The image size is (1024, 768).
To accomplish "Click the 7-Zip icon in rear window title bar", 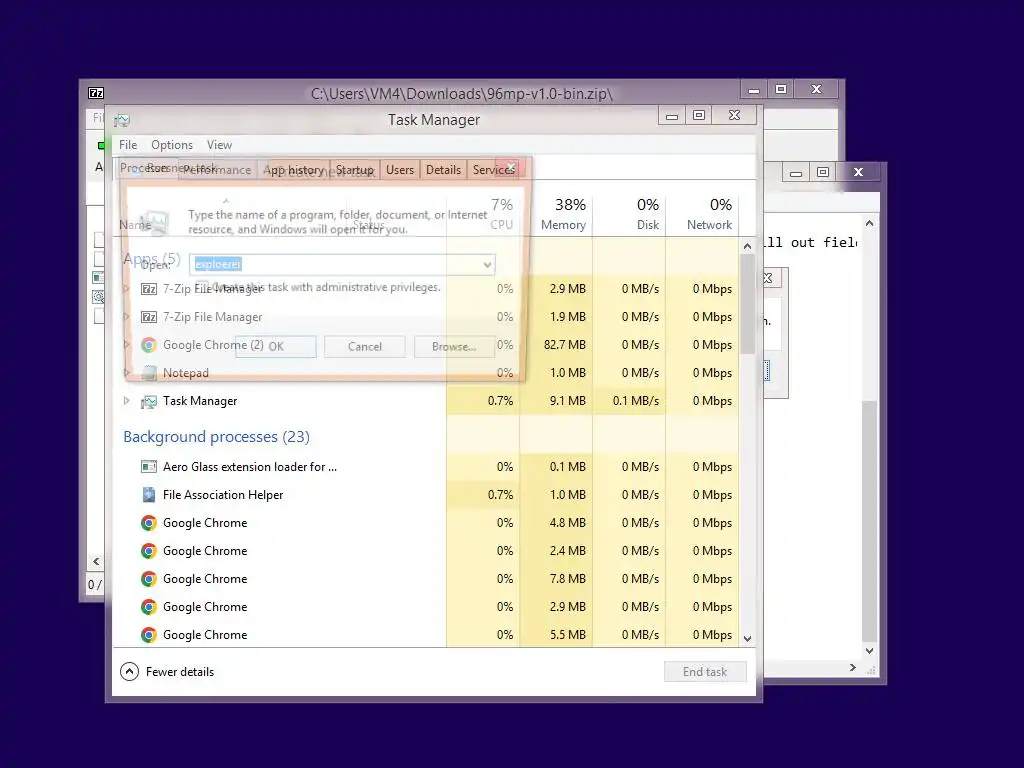I will click(96, 93).
